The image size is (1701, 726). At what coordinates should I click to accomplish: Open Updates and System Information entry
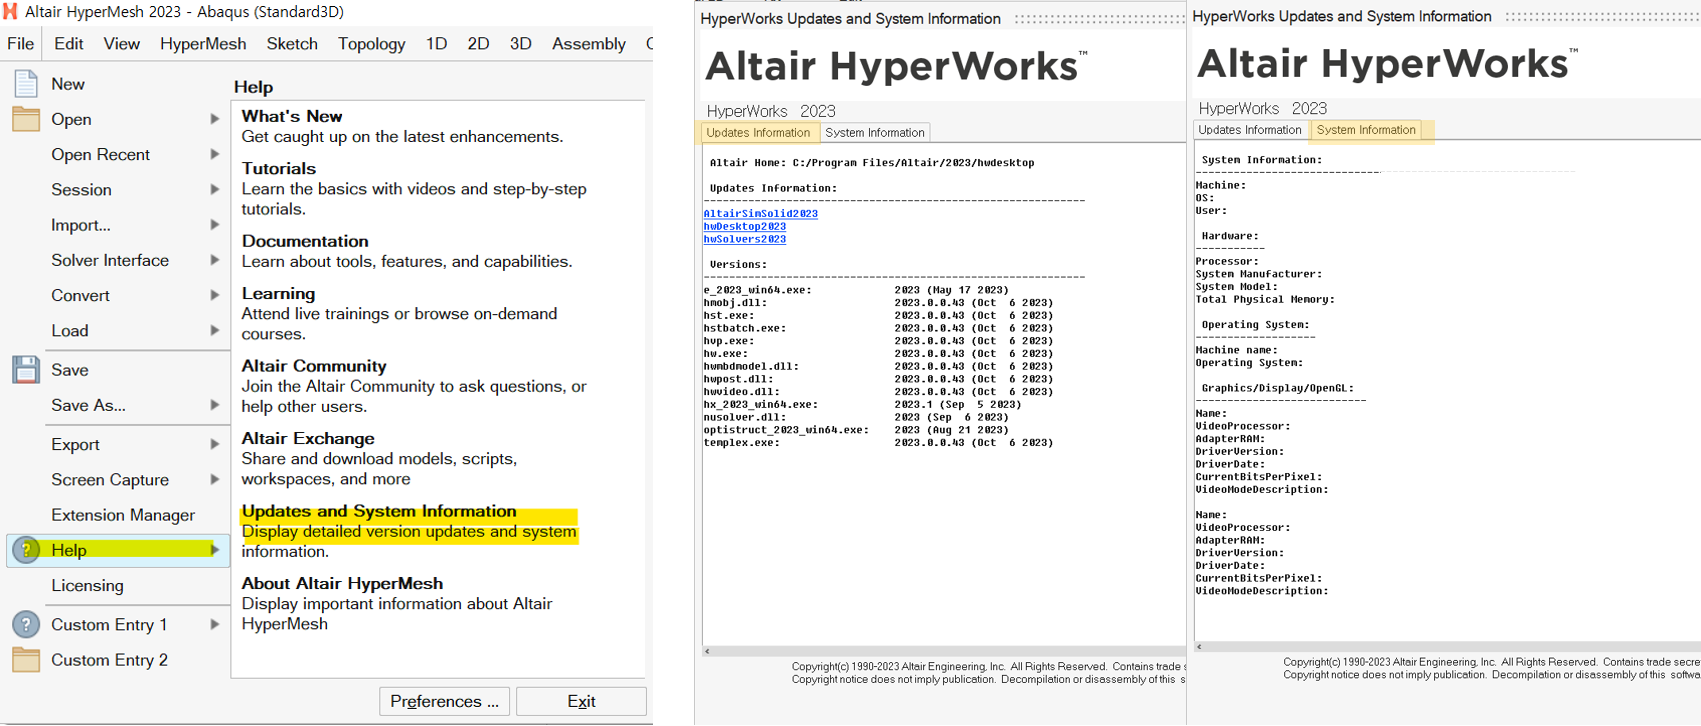coord(410,531)
